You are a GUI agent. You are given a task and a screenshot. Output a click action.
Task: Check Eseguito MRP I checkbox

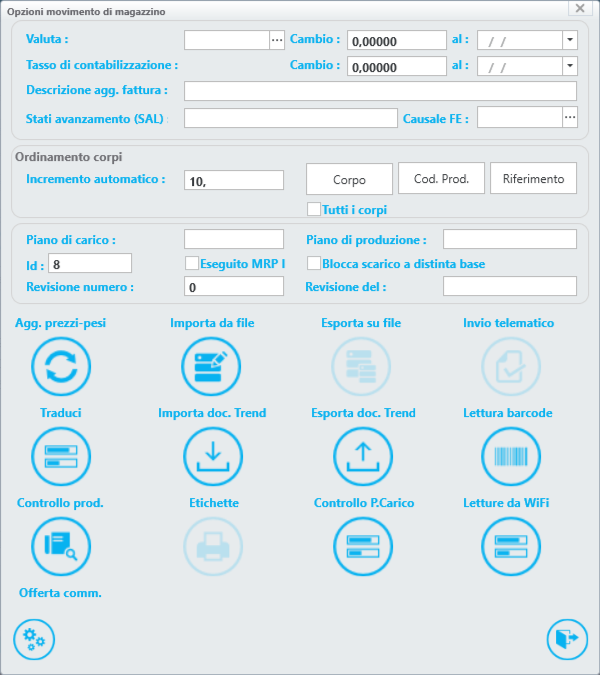click(x=192, y=264)
